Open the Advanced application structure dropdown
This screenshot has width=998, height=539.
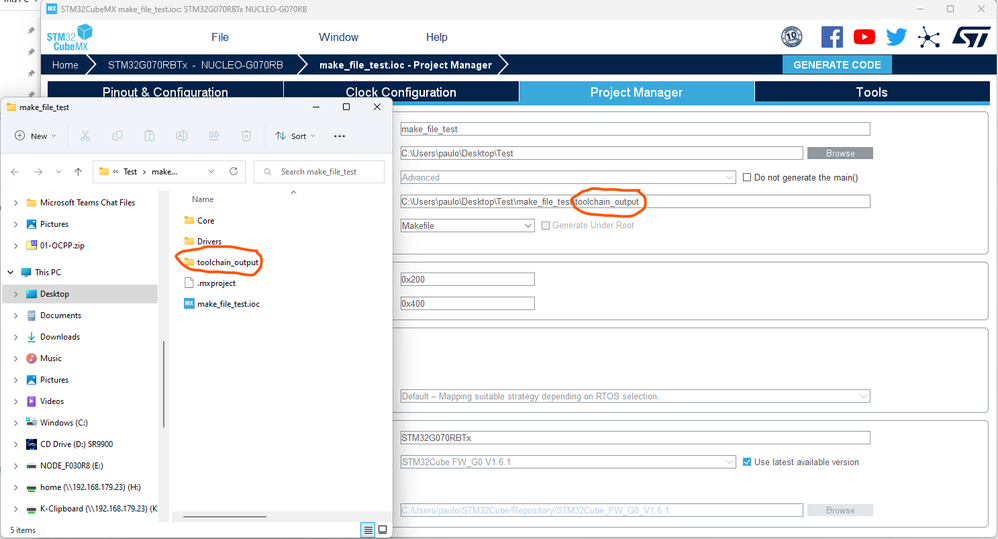568,178
